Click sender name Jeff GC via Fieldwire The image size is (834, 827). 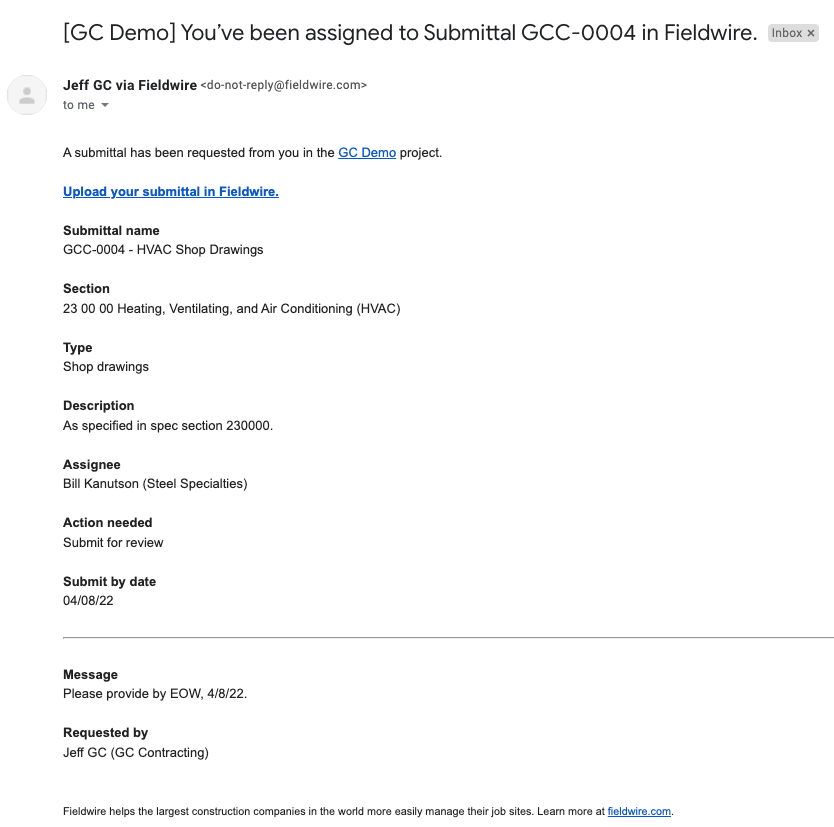(x=130, y=85)
